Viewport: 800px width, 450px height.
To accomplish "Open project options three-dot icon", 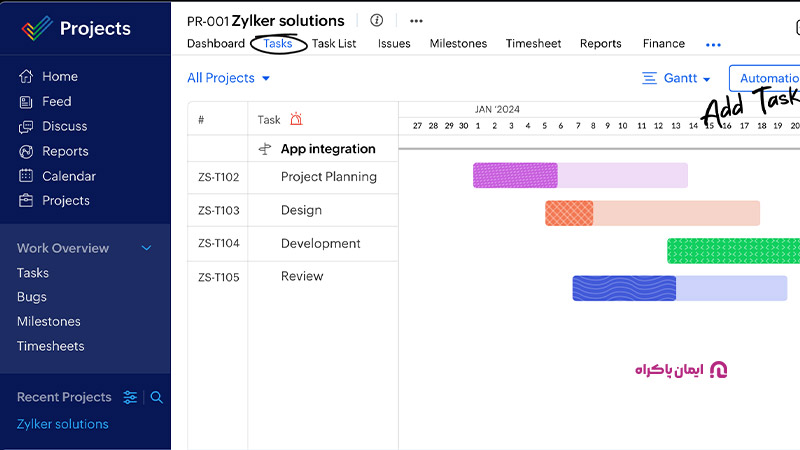I will (416, 21).
